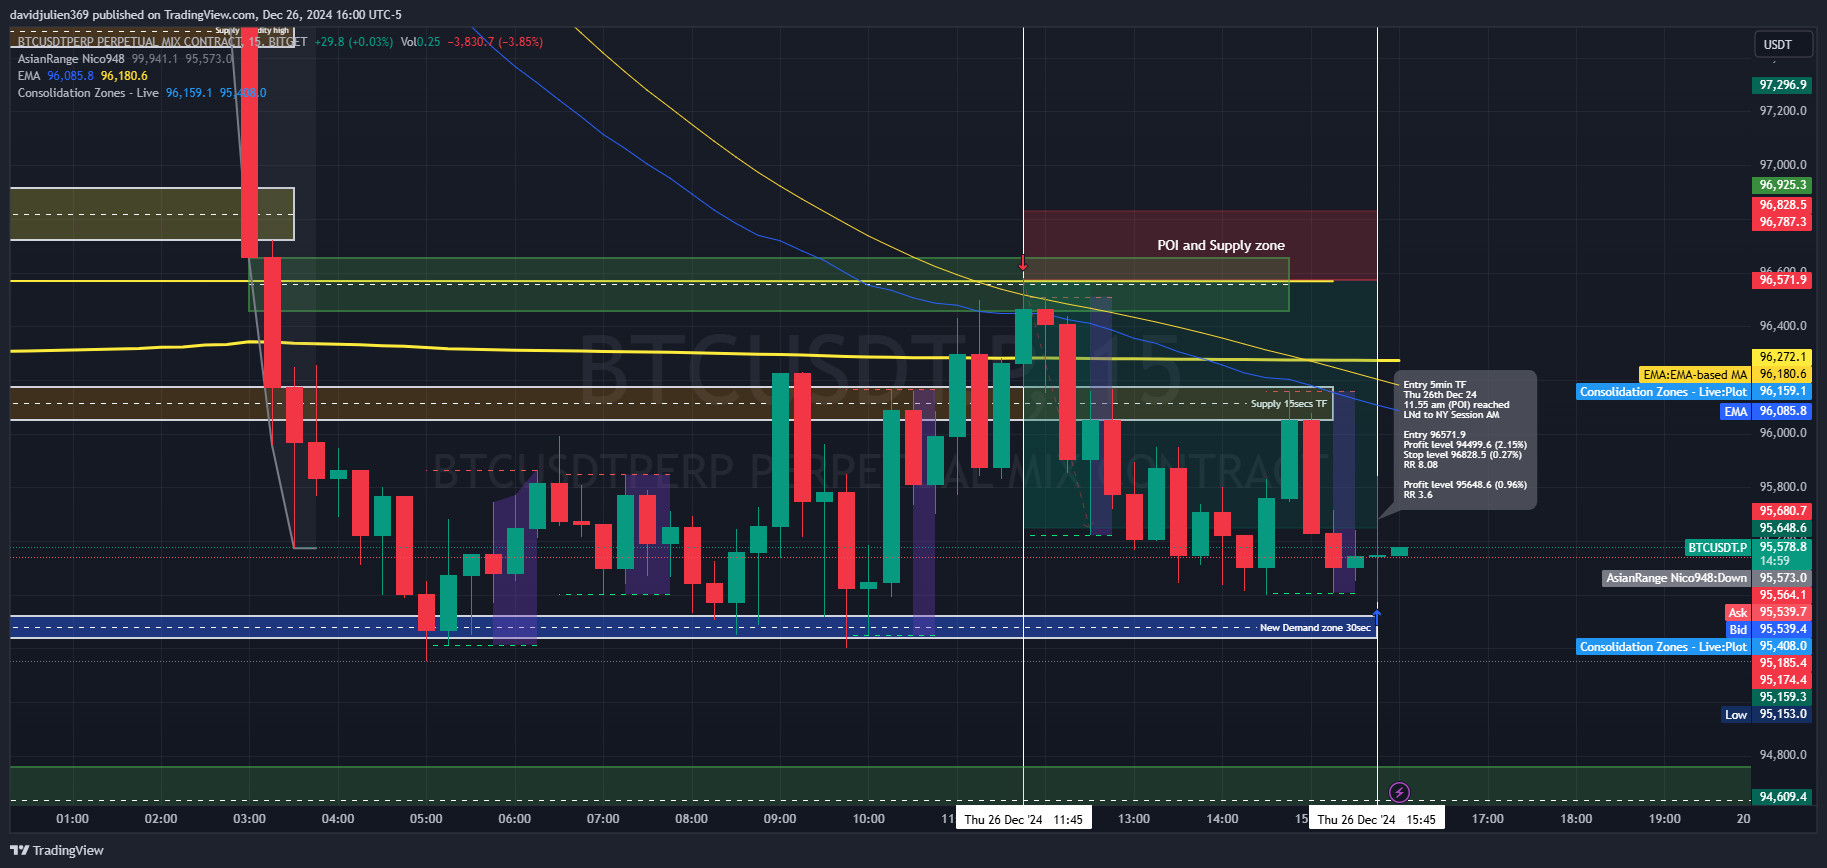
Task: Click the TradingView logo at bottom left
Action: [x=57, y=850]
